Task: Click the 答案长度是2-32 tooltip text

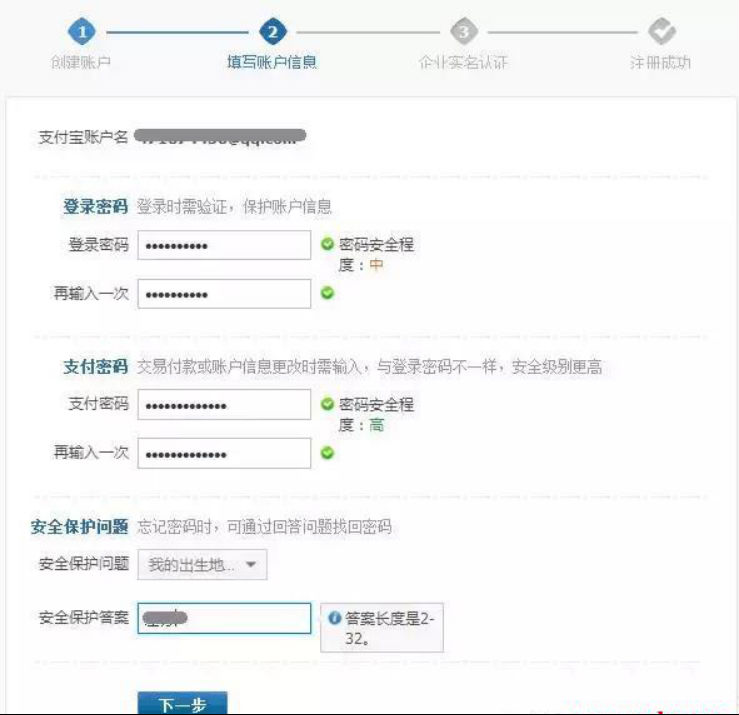Action: [389, 628]
